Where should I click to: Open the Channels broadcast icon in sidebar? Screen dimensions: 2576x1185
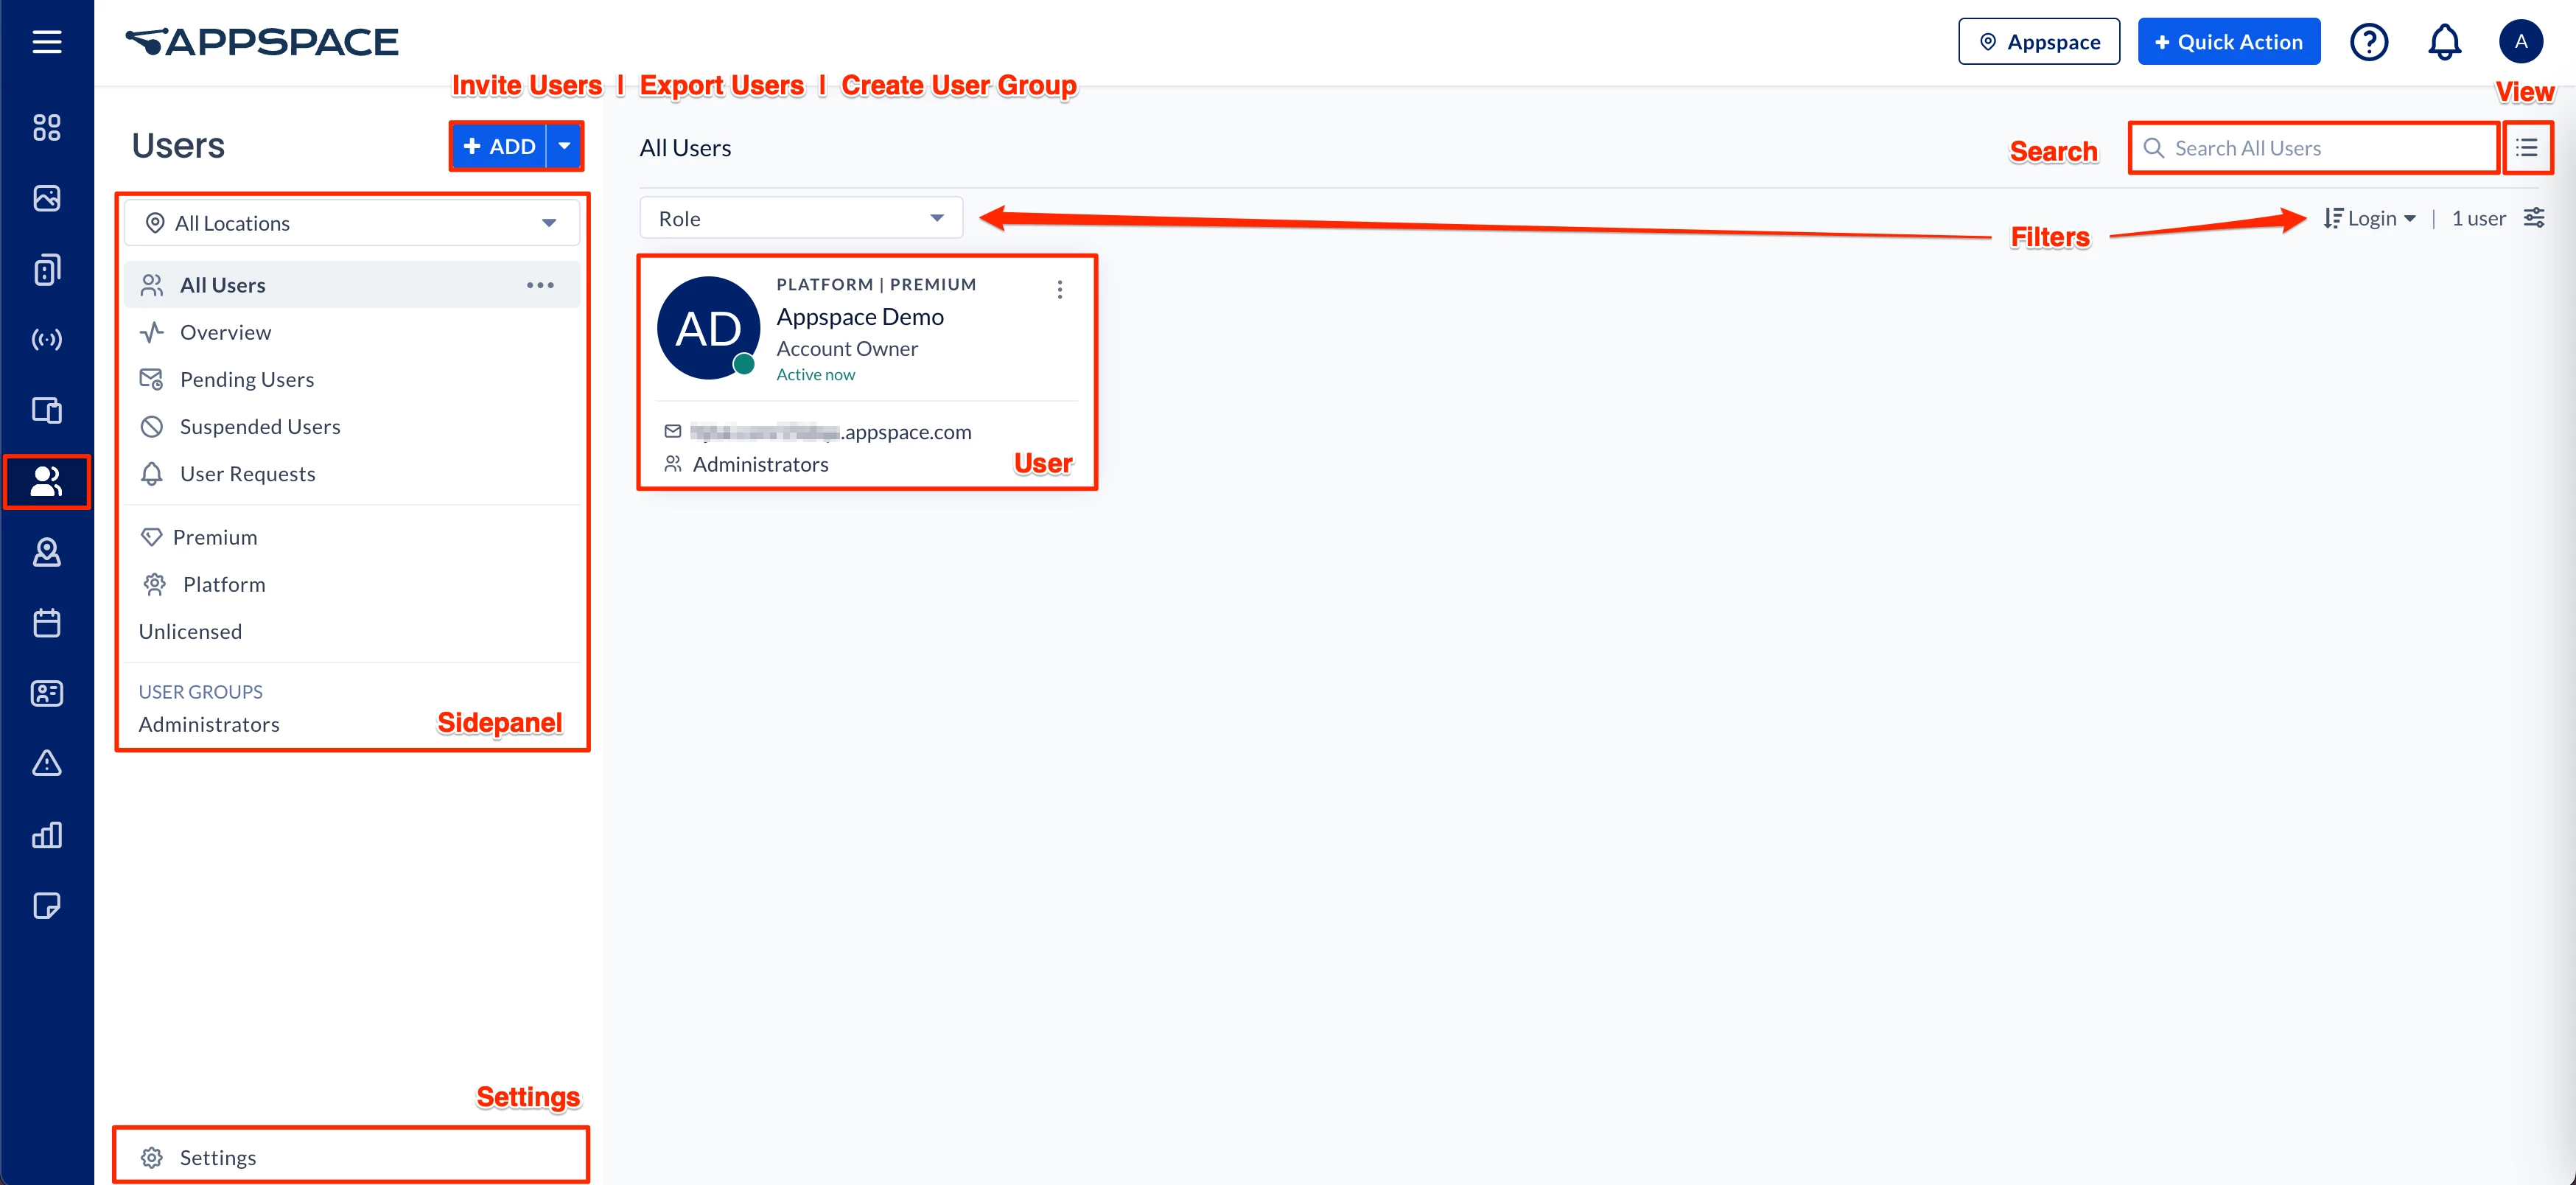click(x=46, y=340)
